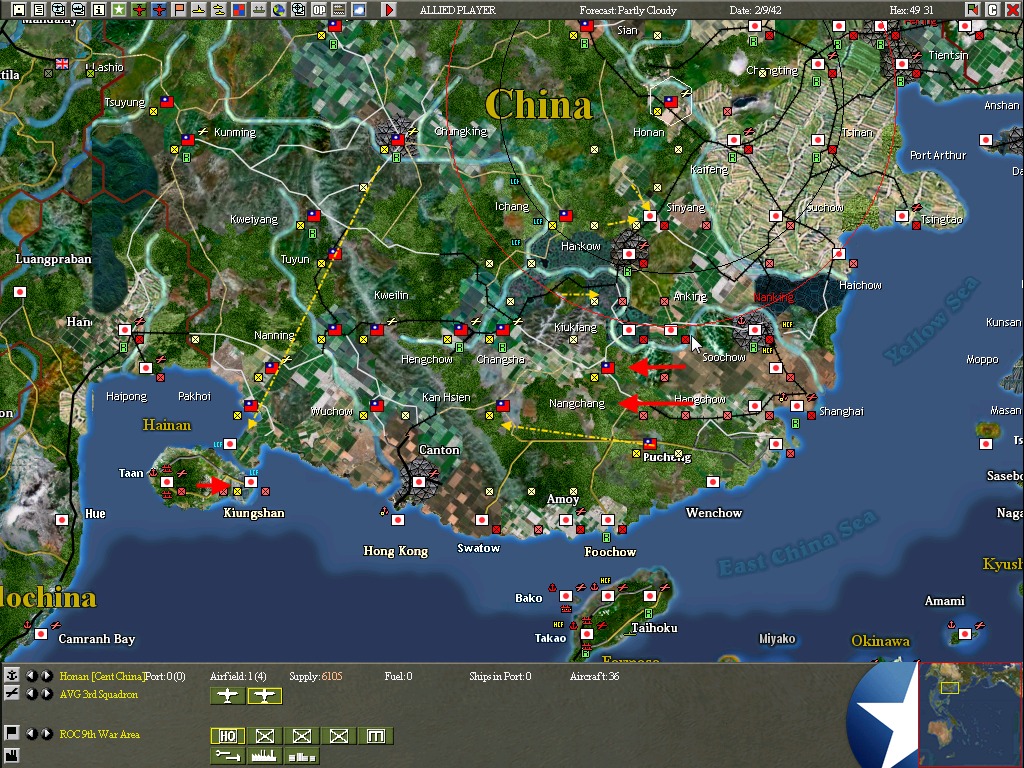Click the globe toolbar icon
The image size is (1024, 768).
(x=279, y=10)
